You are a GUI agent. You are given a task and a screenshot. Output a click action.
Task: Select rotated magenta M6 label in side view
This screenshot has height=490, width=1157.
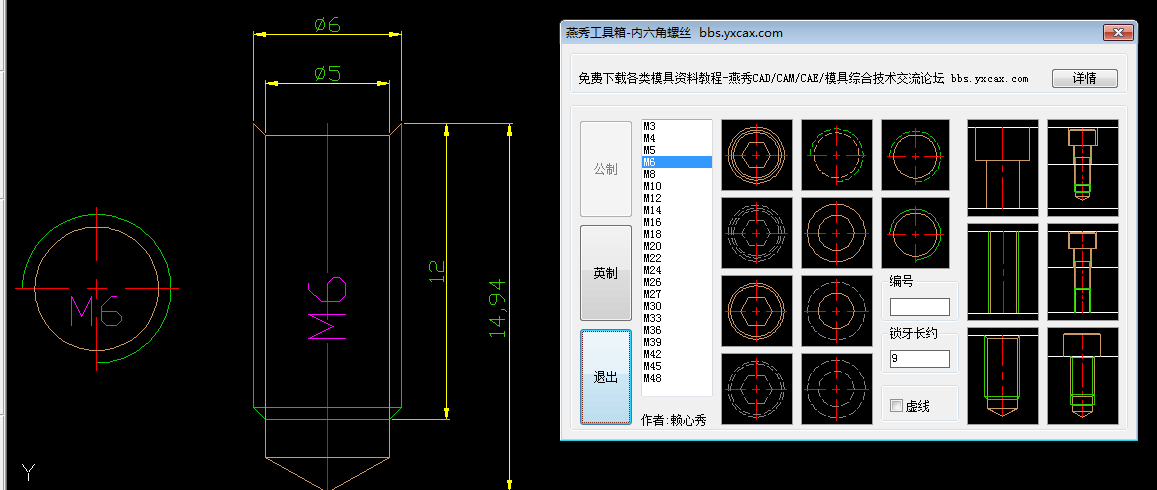tap(328, 308)
